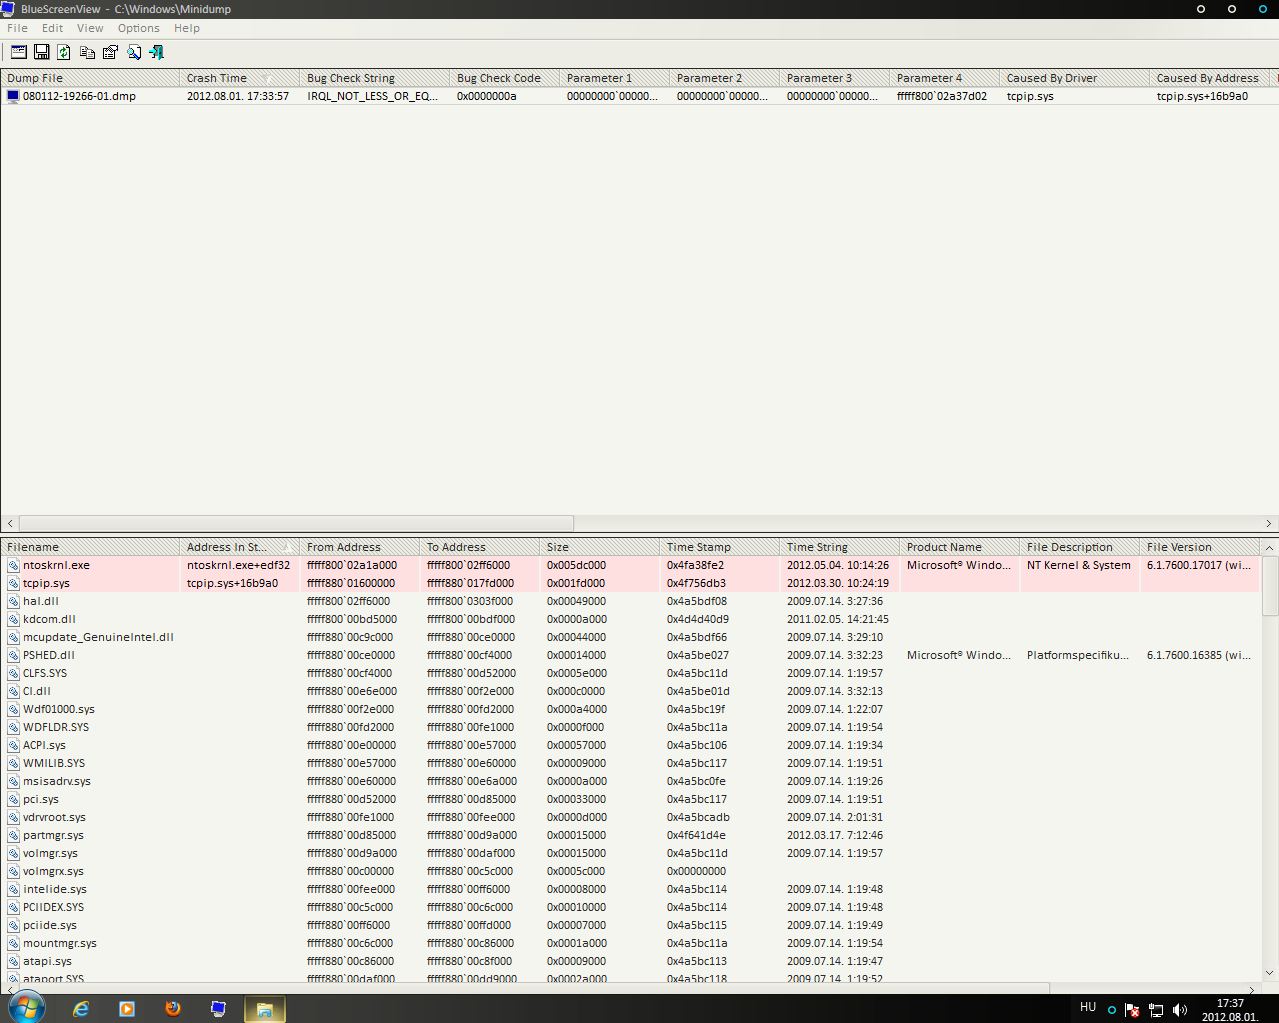Click the lower pane vertical scrollbar thumb
Image resolution: width=1279 pixels, height=1023 pixels.
[1269, 586]
